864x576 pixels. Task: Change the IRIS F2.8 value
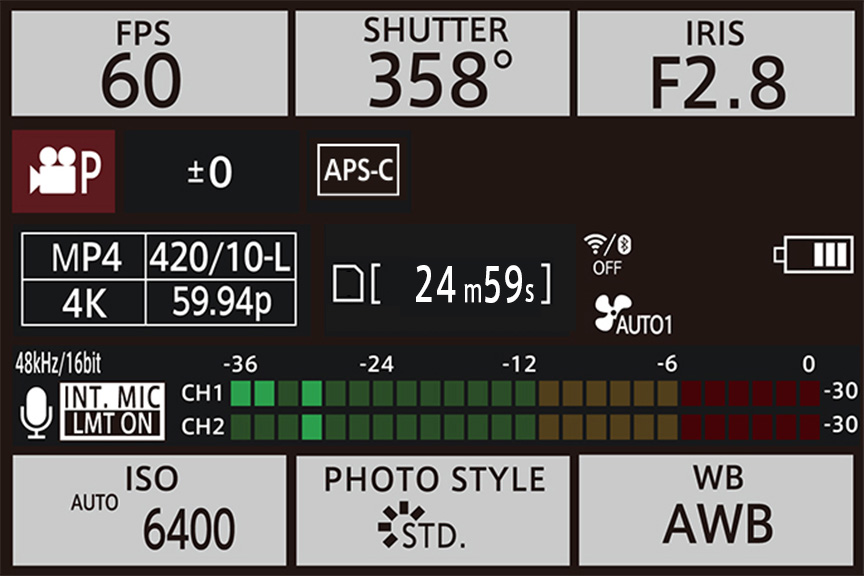point(716,63)
